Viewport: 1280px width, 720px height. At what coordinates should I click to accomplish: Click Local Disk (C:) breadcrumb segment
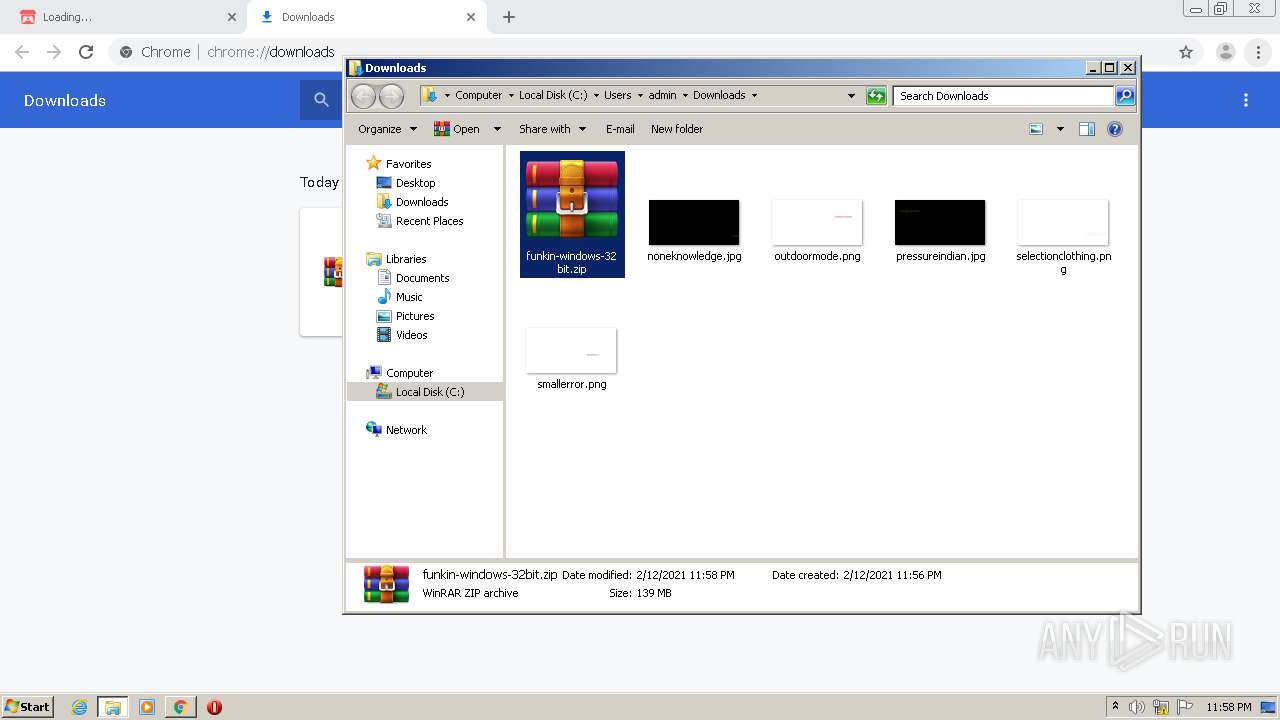pyautogui.click(x=553, y=96)
